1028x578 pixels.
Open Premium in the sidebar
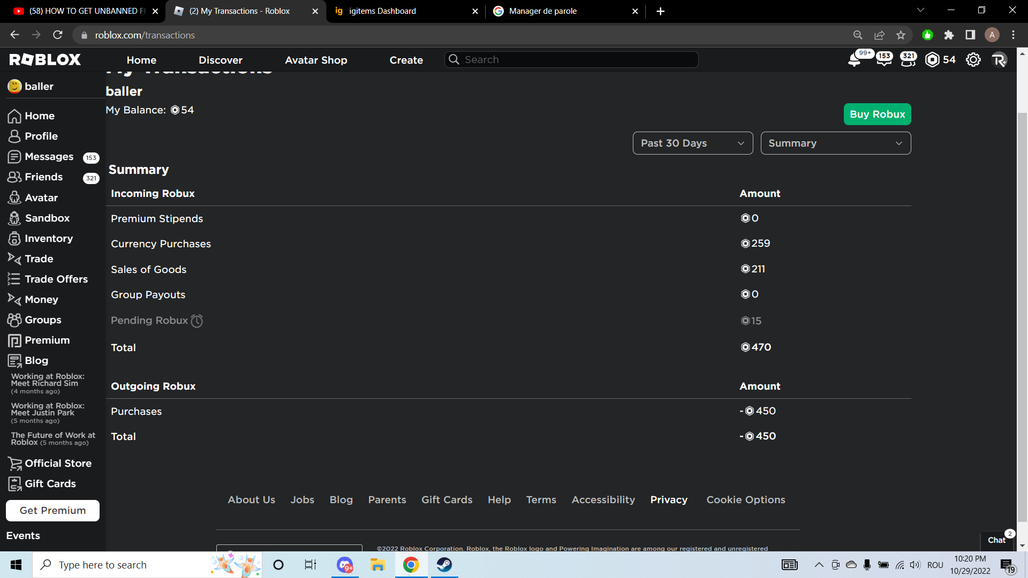47,340
